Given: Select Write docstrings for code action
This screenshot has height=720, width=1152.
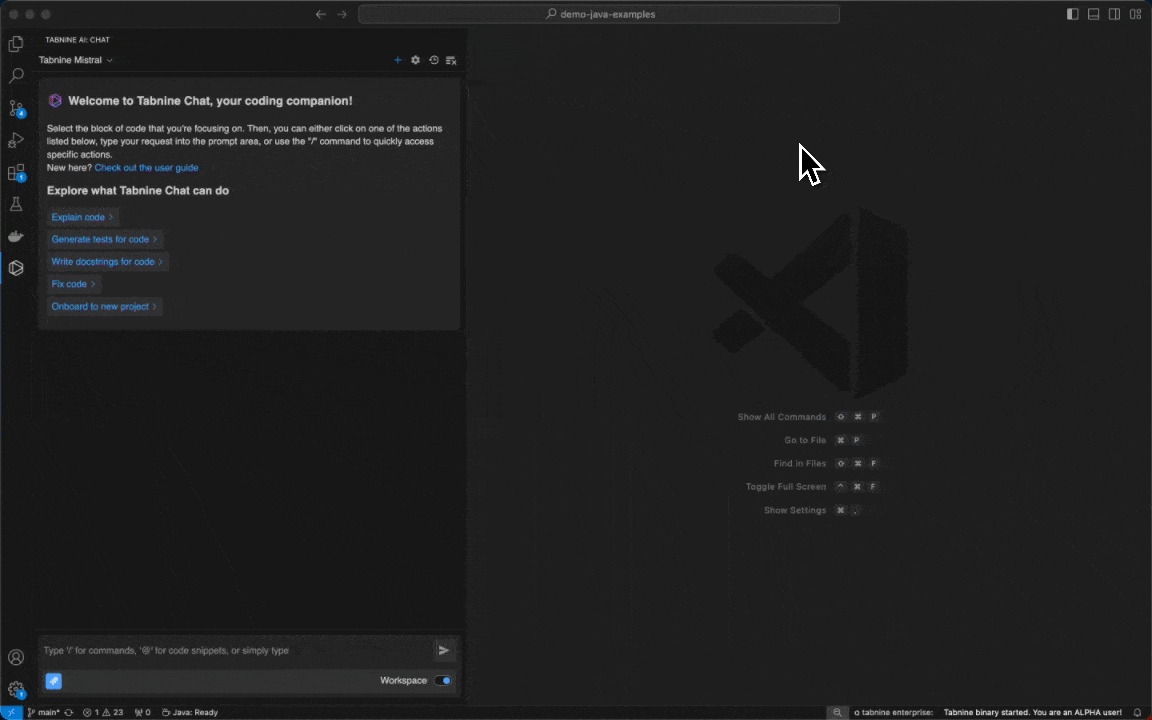Looking at the screenshot, I should [x=107, y=262].
